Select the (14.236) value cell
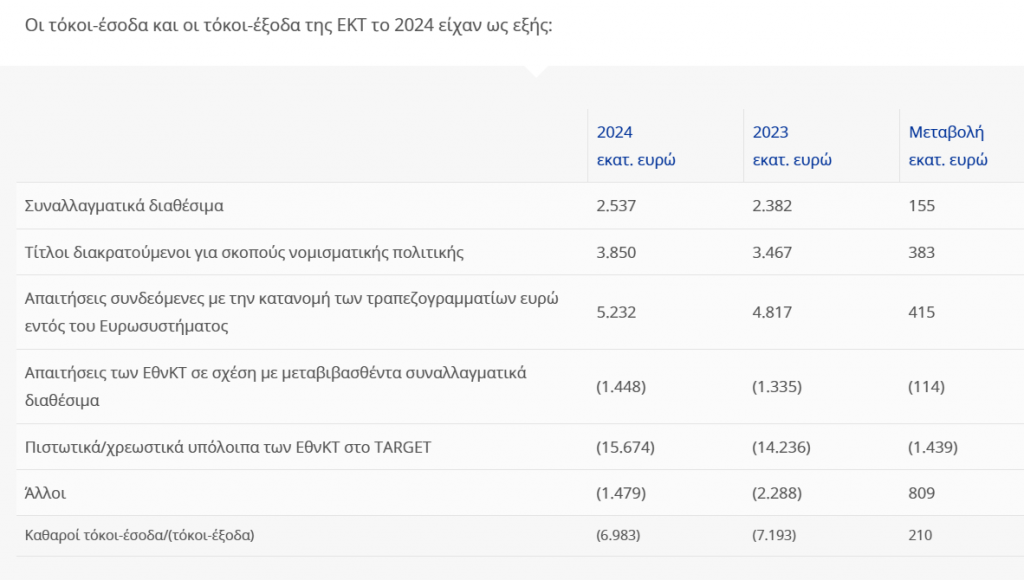 (781, 447)
